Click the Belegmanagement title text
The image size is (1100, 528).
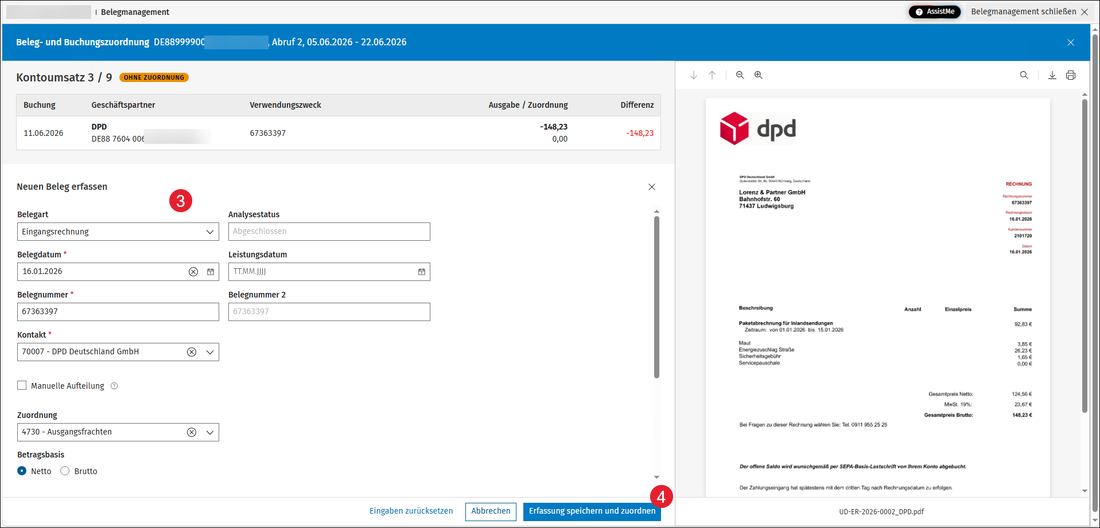point(135,12)
